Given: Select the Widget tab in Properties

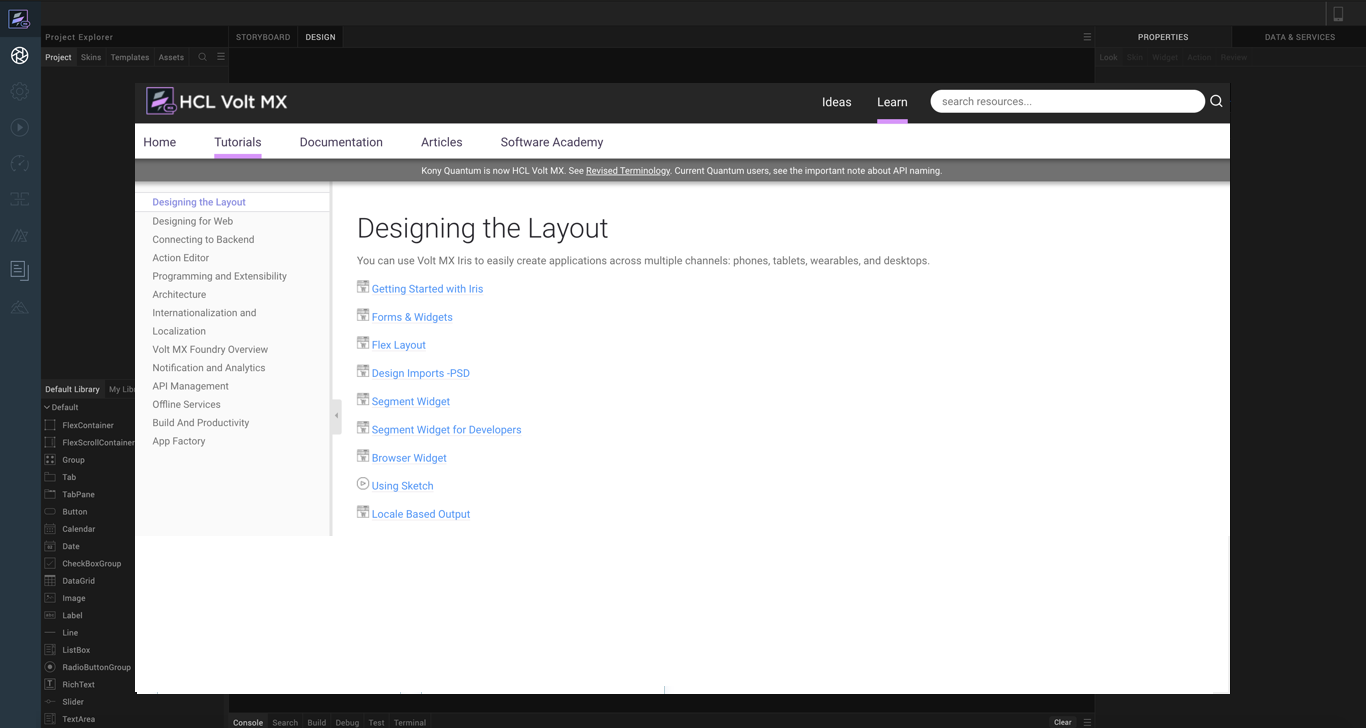Looking at the screenshot, I should (x=1165, y=57).
